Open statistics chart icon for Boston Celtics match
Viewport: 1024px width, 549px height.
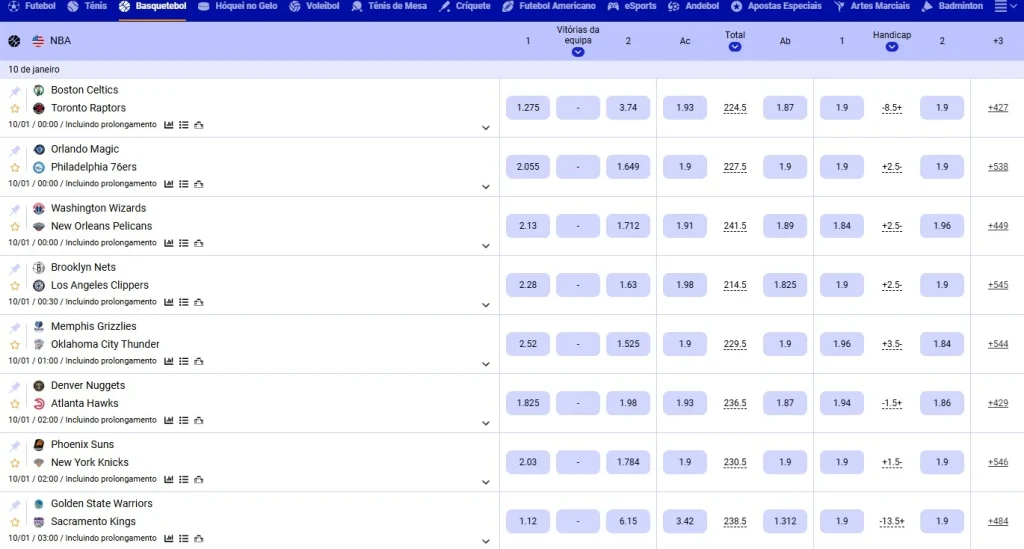coord(168,125)
